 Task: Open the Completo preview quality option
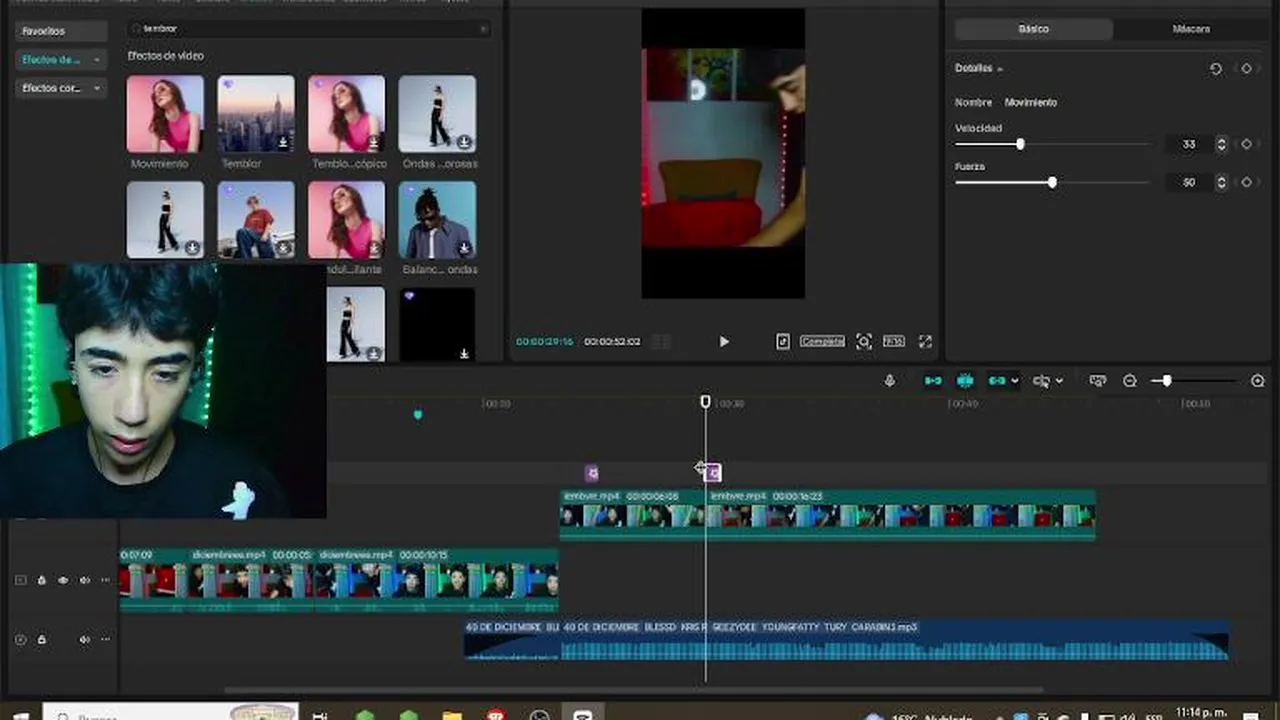(x=822, y=342)
